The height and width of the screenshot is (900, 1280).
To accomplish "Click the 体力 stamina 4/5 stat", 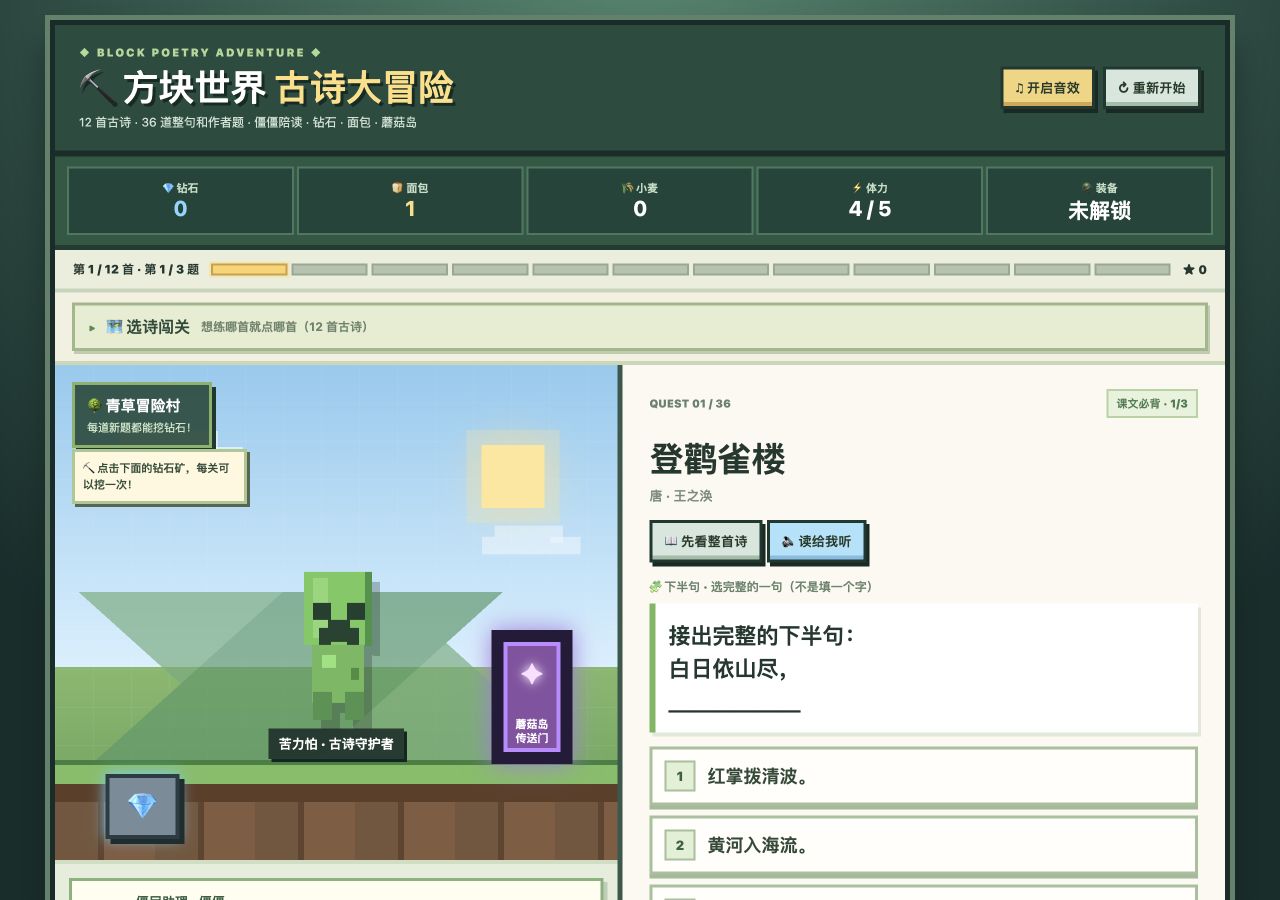I will pos(870,200).
